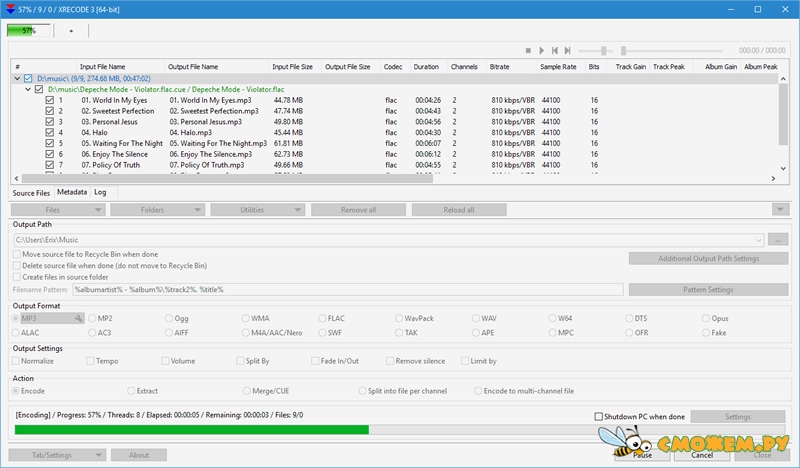Uncheck track 6 Enjoy The Silence
The image size is (800, 468).
[x=49, y=154]
